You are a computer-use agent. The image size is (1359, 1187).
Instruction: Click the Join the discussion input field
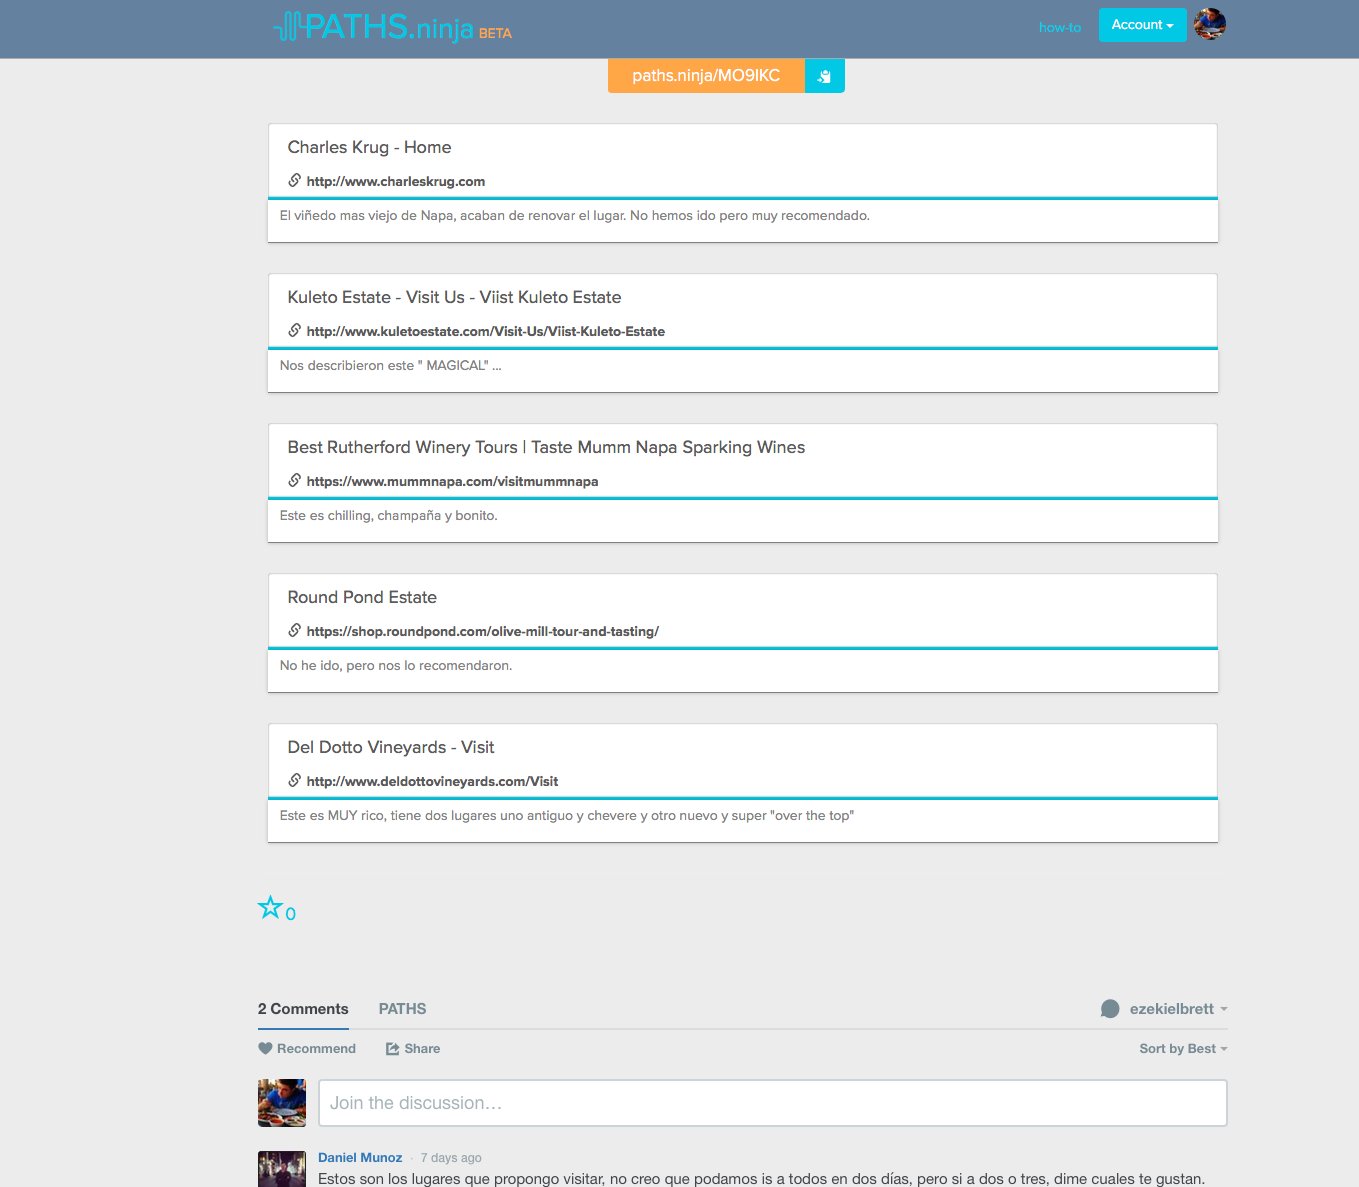(x=773, y=1103)
